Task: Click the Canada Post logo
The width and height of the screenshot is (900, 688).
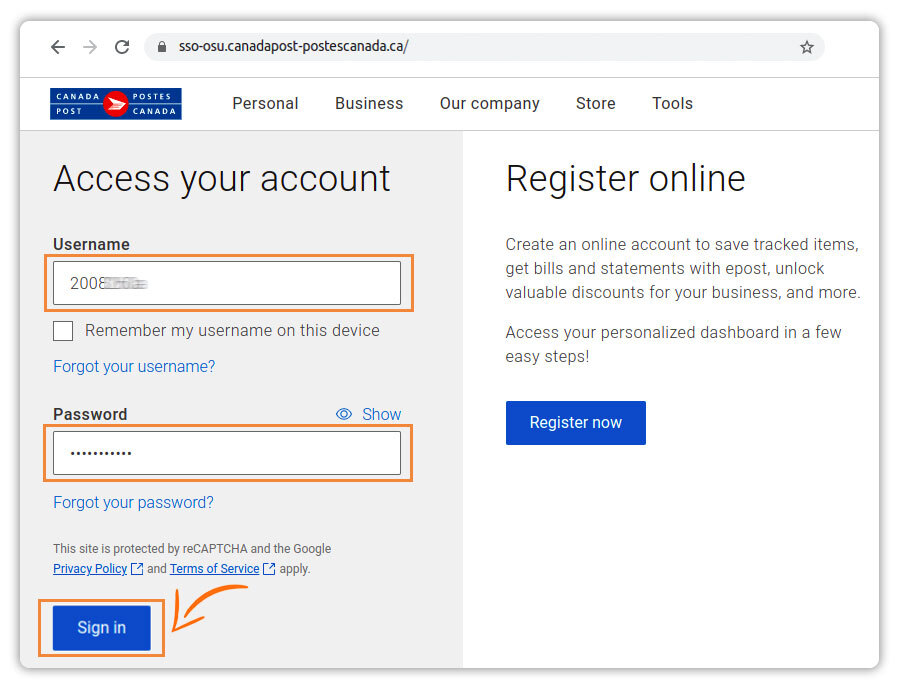Action: pyautogui.click(x=116, y=104)
